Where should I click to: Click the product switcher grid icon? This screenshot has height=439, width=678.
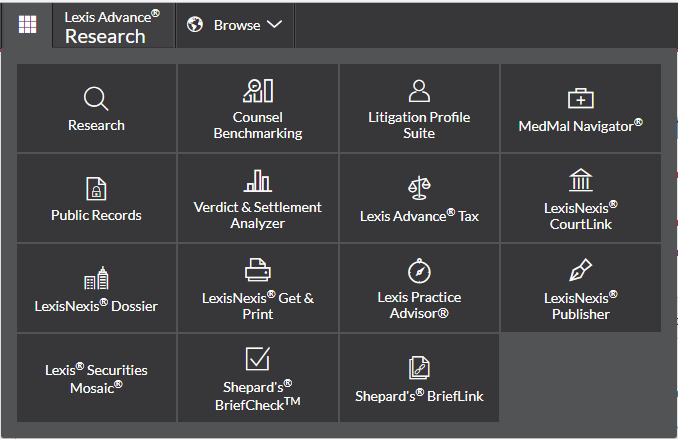[27, 24]
